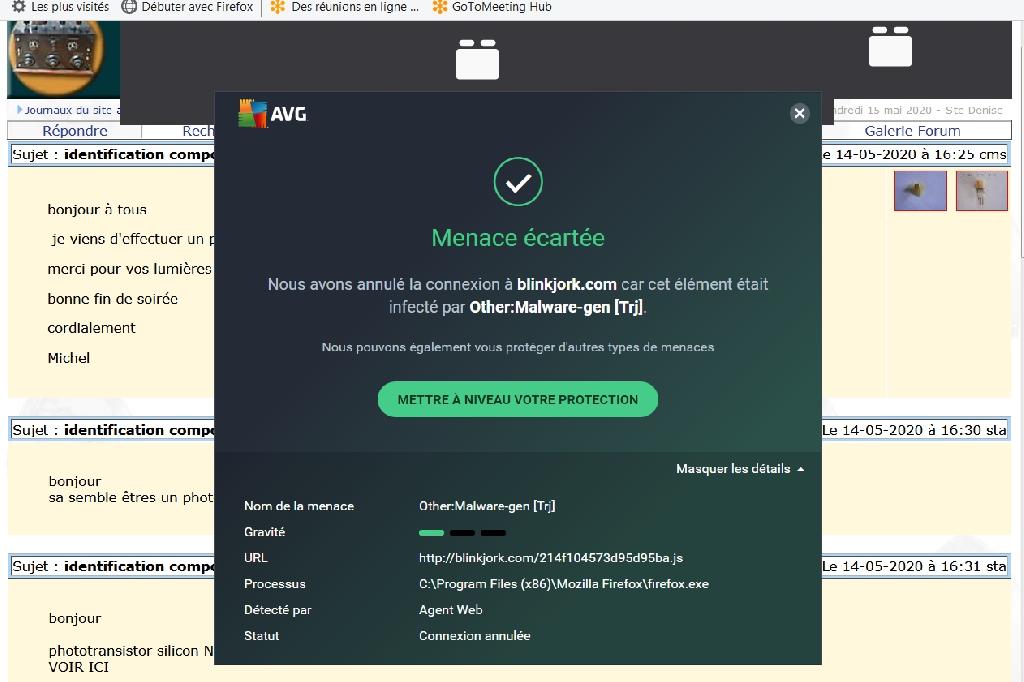Click the 'Journaux du site' link
Screen dimensions: 1024x682
(x=70, y=110)
